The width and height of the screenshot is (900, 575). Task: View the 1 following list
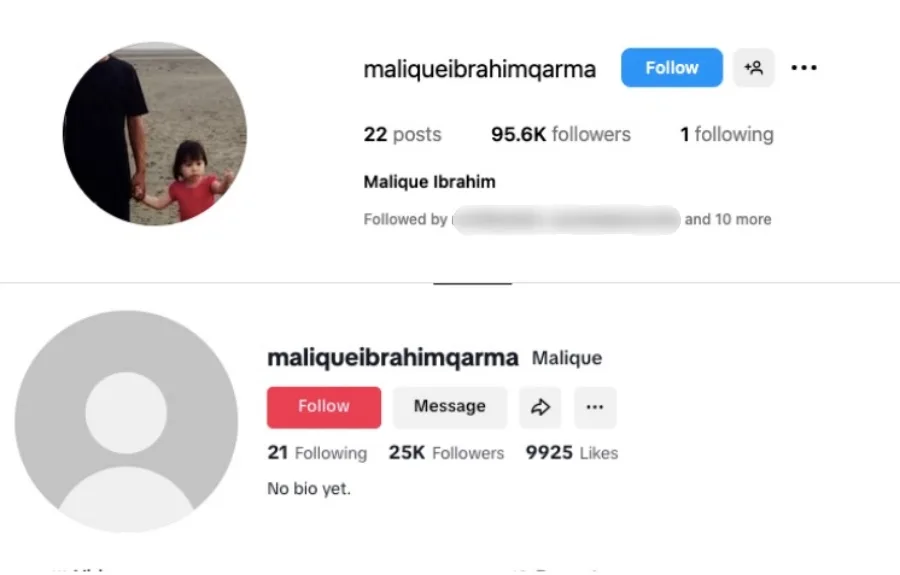coord(727,134)
